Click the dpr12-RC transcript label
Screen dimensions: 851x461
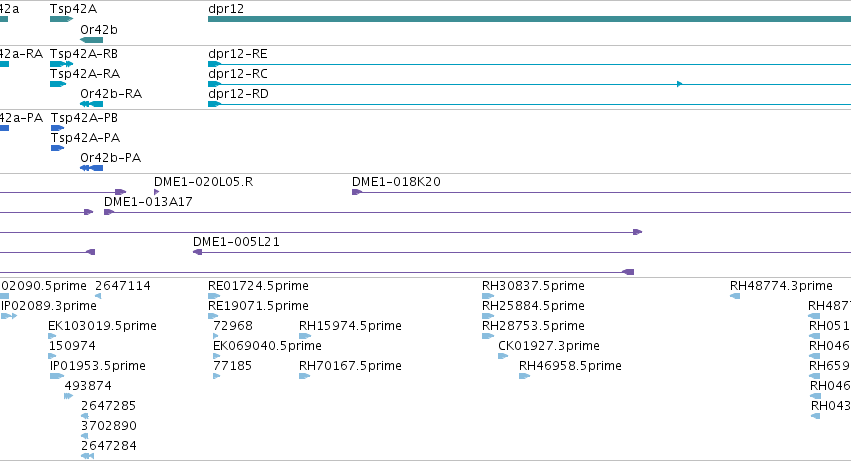point(238,73)
